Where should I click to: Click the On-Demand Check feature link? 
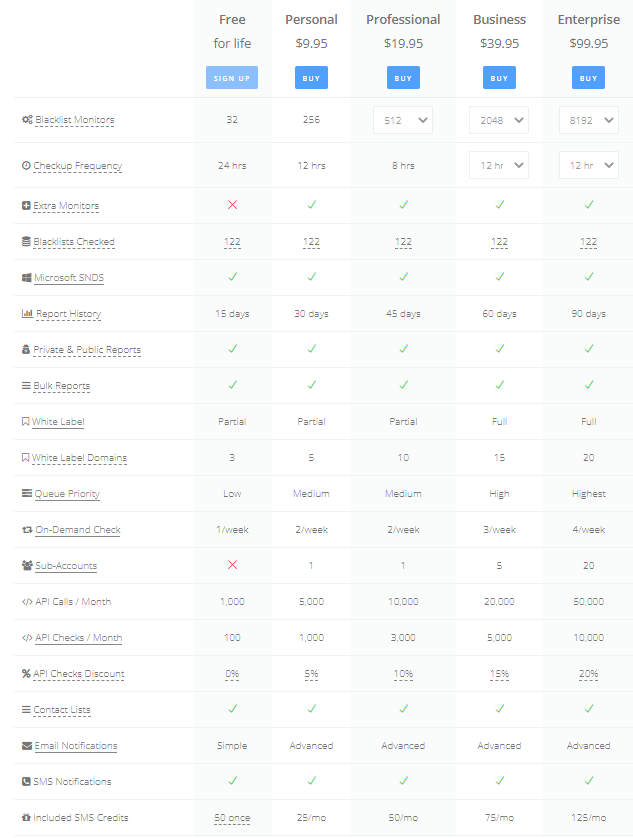[78, 530]
